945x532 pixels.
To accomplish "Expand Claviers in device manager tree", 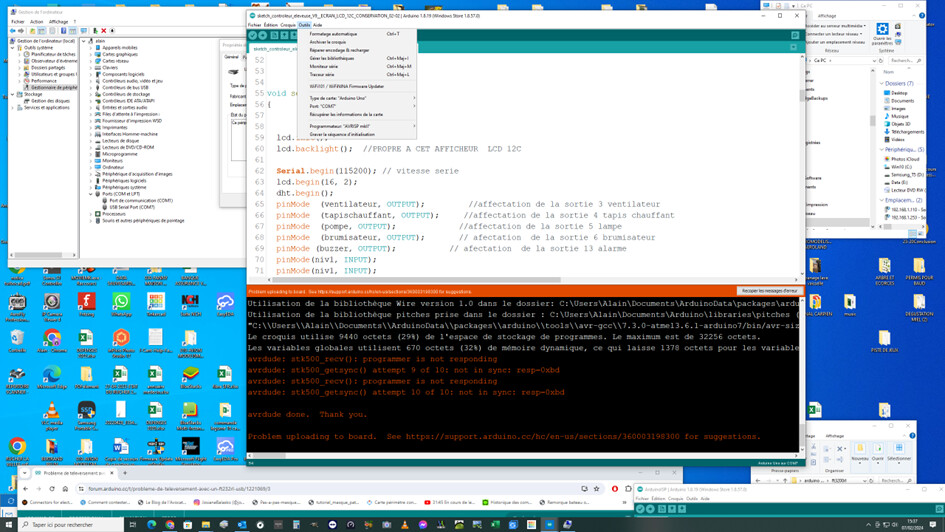I will (91, 67).
